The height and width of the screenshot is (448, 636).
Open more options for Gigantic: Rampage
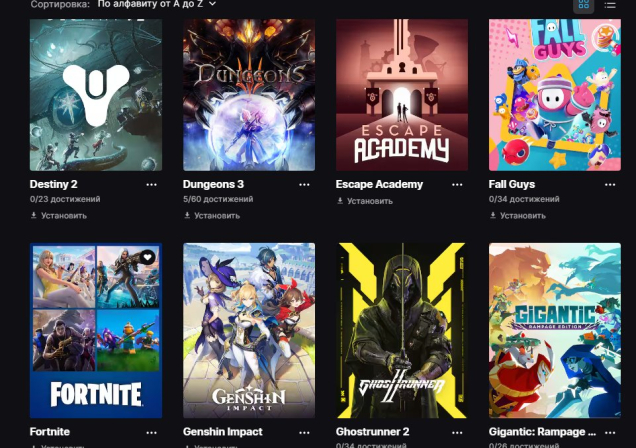[x=610, y=433]
